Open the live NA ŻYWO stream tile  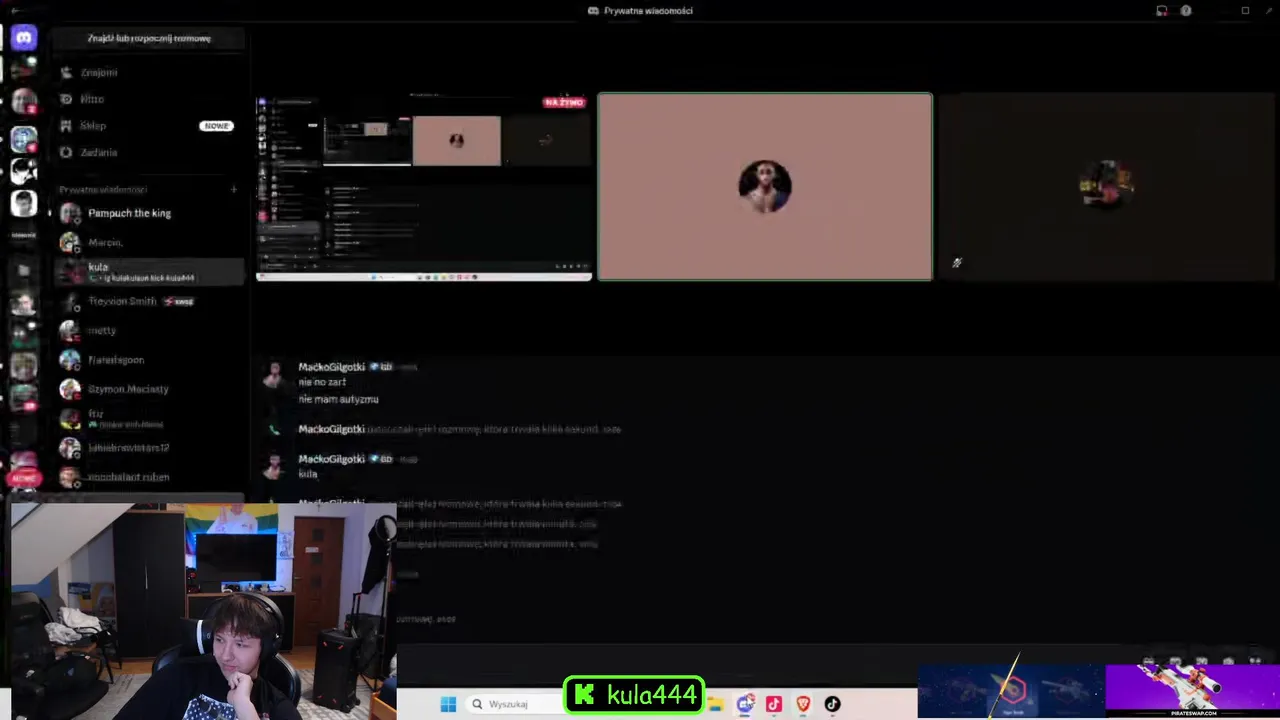(424, 187)
